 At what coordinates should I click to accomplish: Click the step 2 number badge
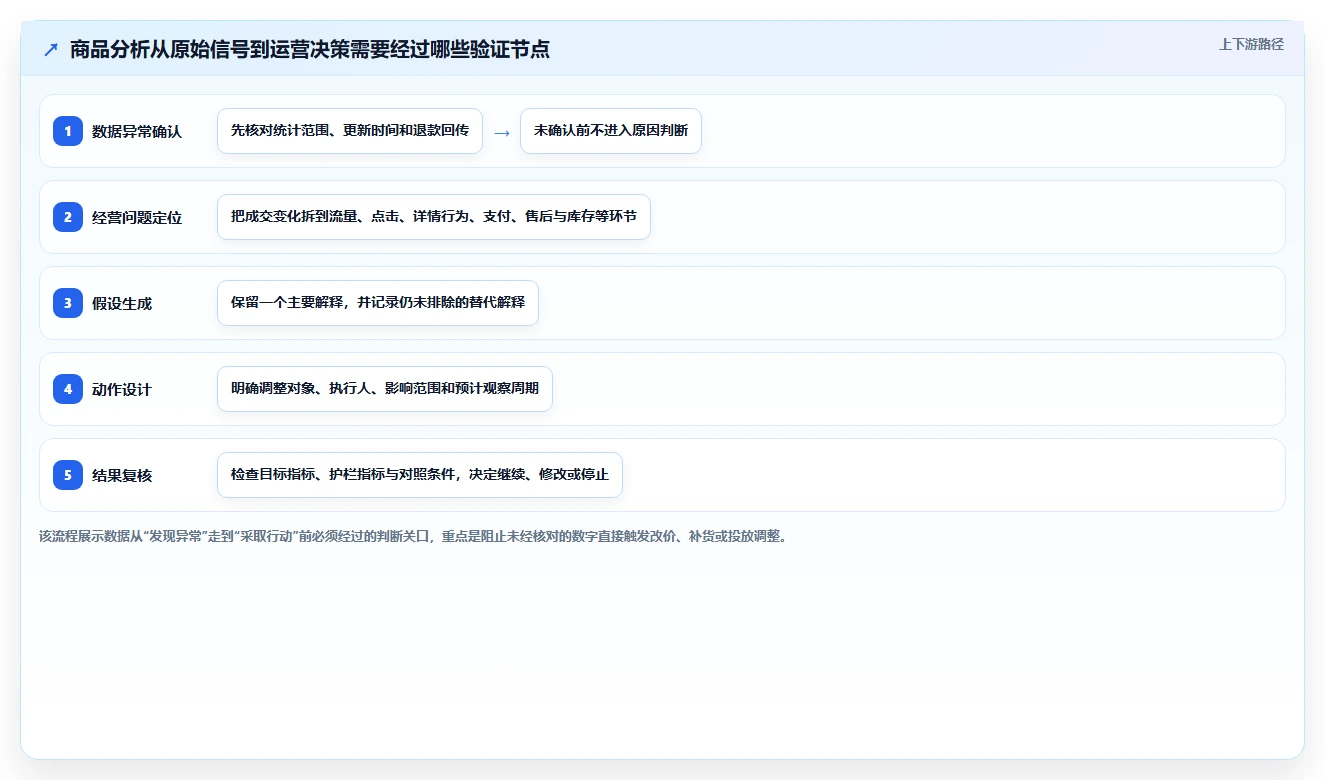coord(68,216)
